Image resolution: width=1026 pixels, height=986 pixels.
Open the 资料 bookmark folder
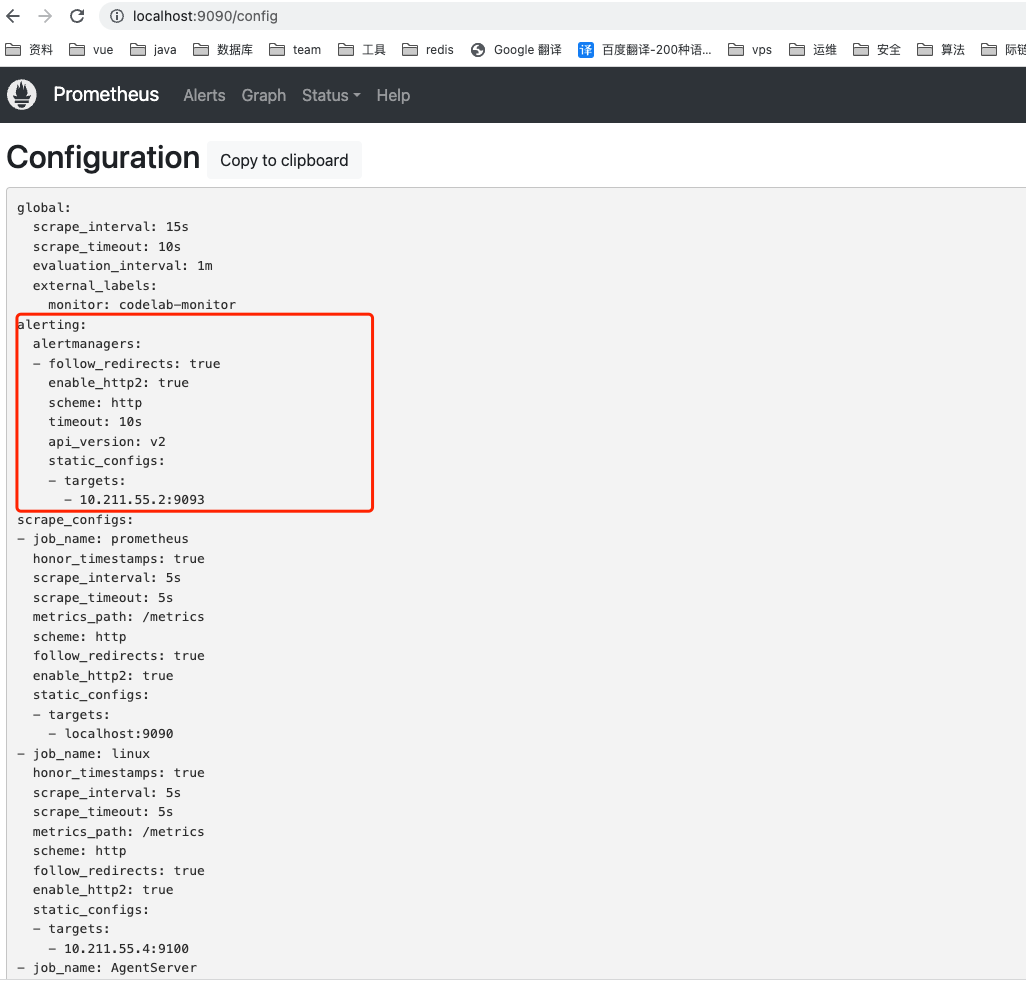point(30,49)
